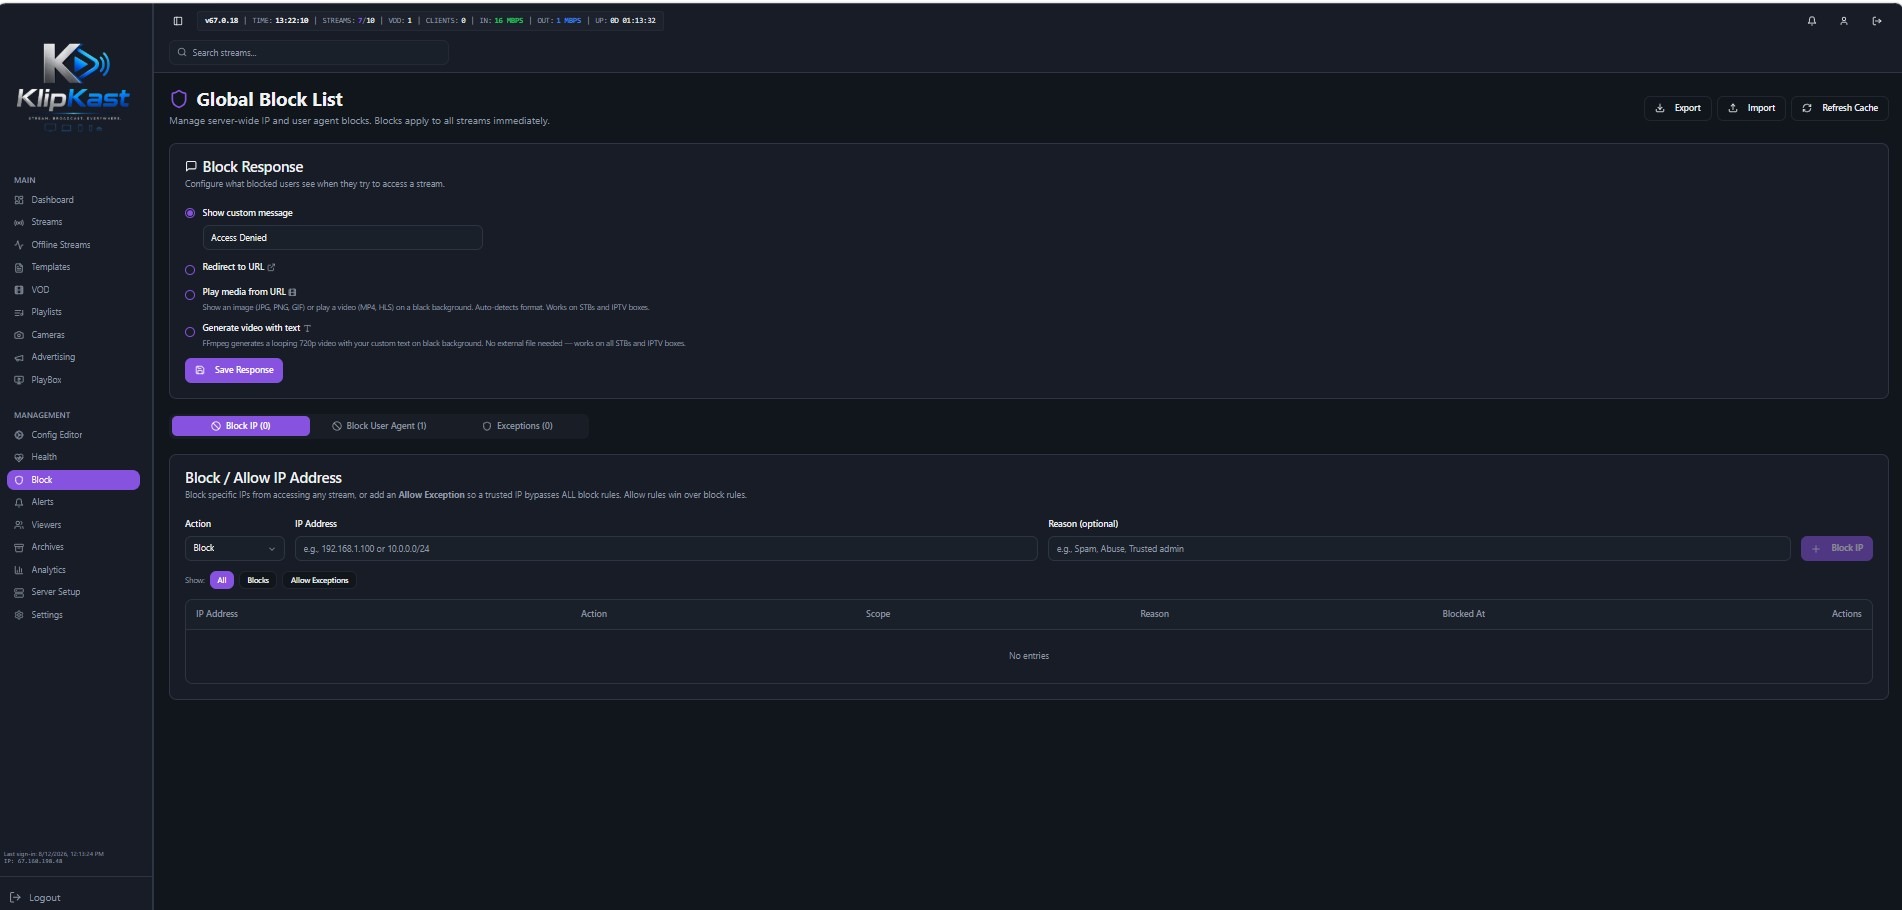The width and height of the screenshot is (1902, 910).
Task: Select Block in sidebar
Action: coord(73,480)
